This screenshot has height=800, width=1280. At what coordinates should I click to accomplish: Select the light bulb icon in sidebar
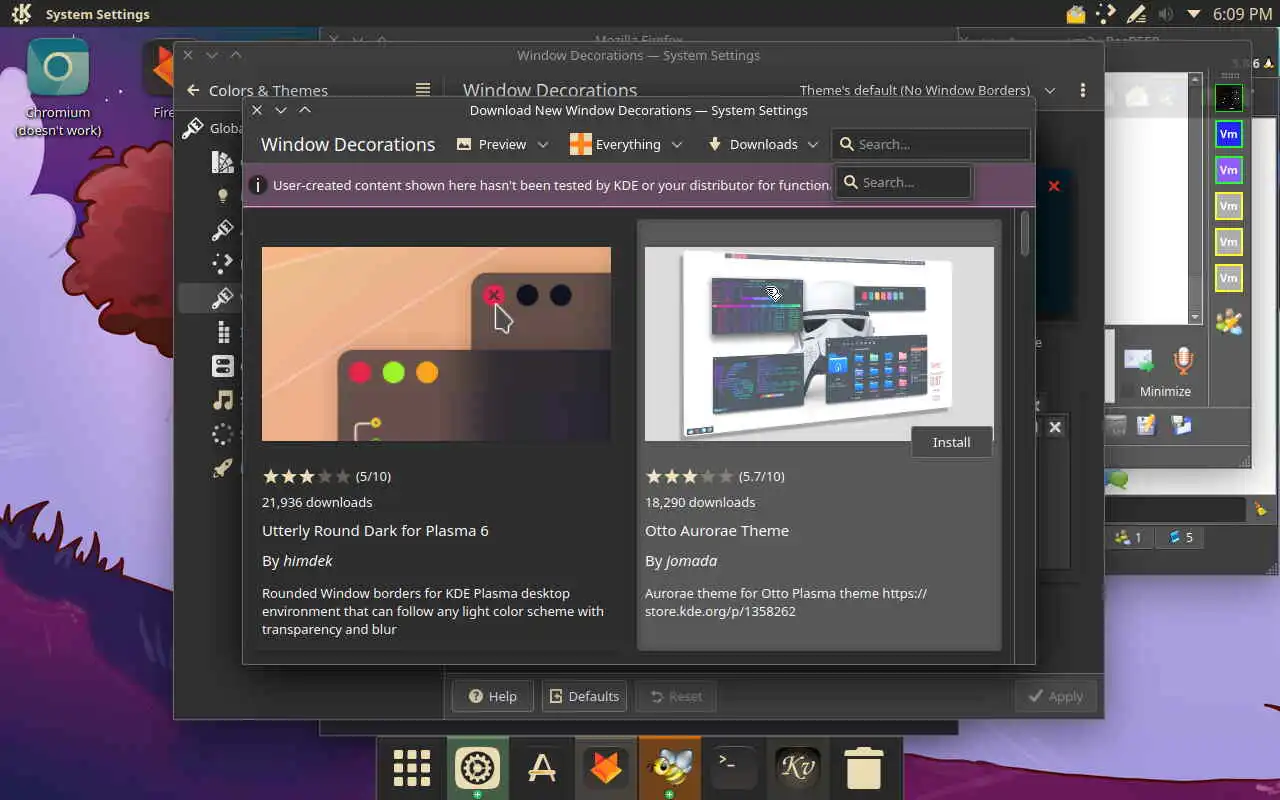pos(222,196)
